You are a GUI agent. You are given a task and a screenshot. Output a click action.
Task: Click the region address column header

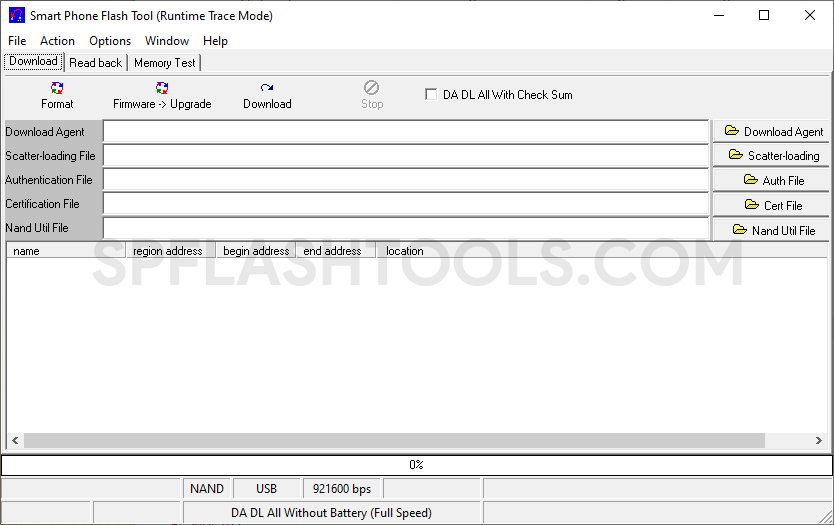click(x=168, y=251)
